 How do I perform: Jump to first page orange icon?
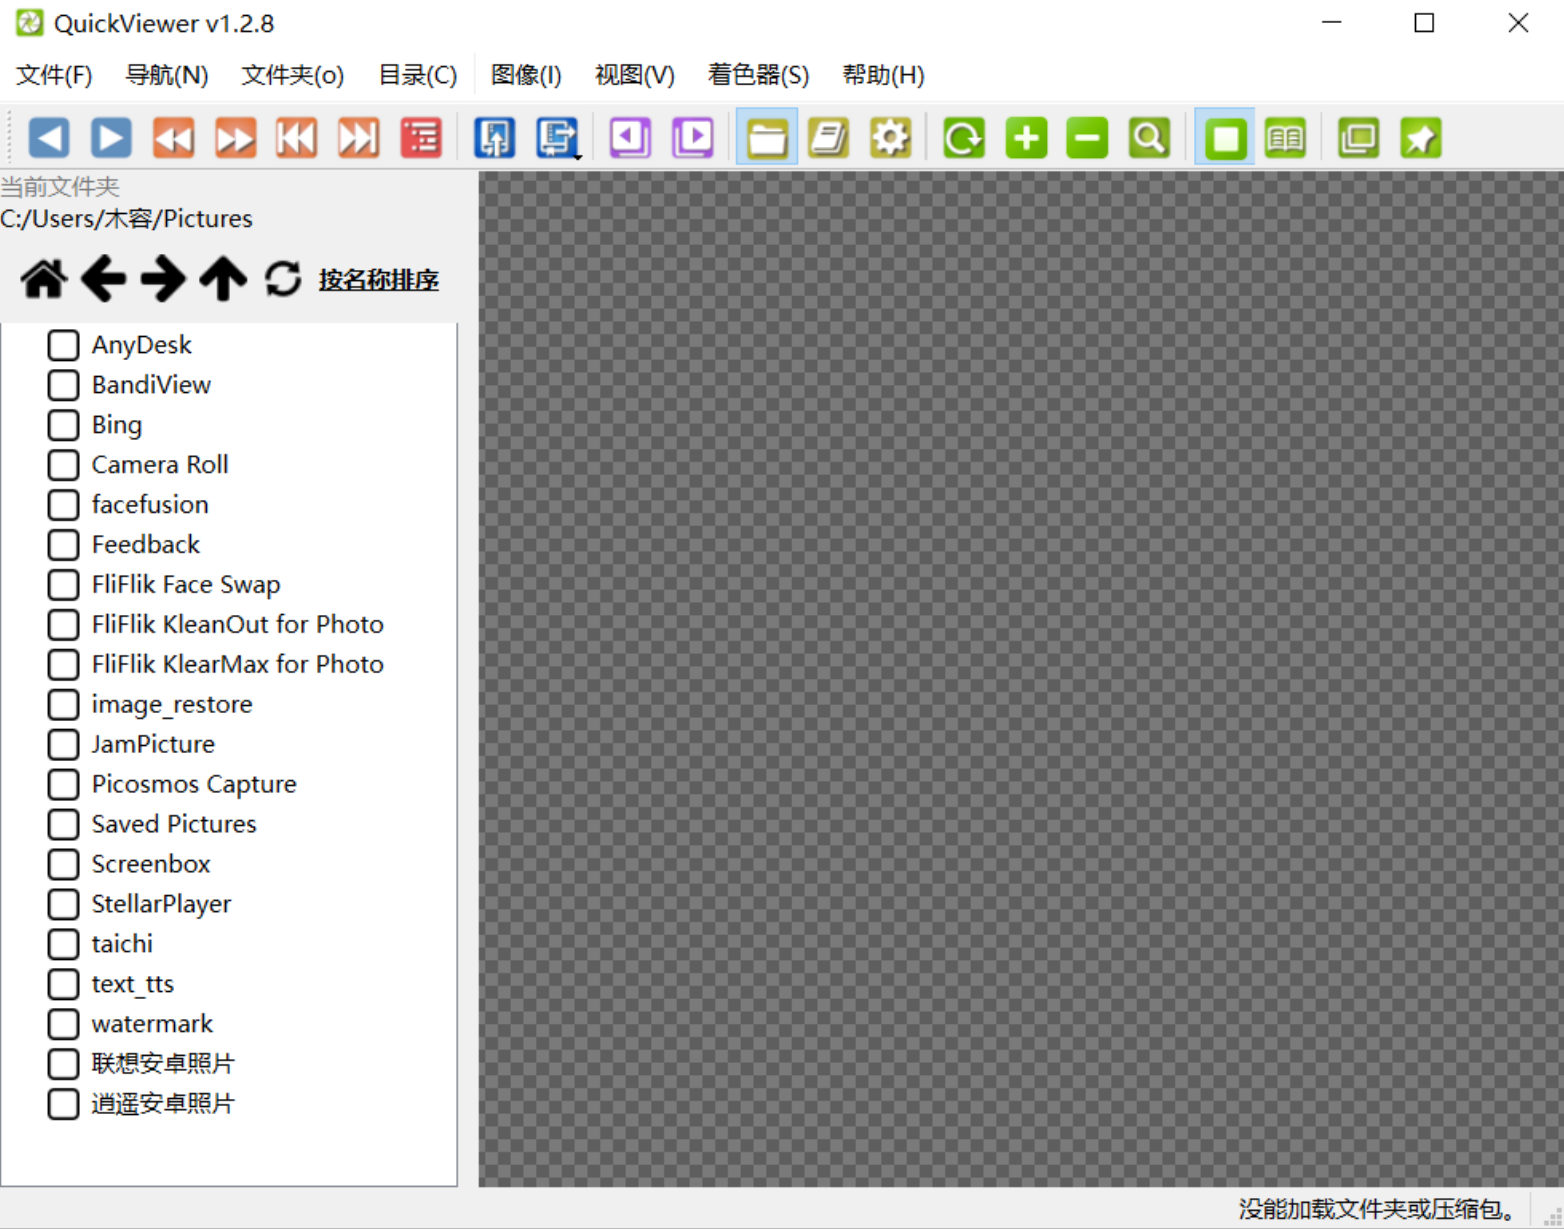(297, 138)
